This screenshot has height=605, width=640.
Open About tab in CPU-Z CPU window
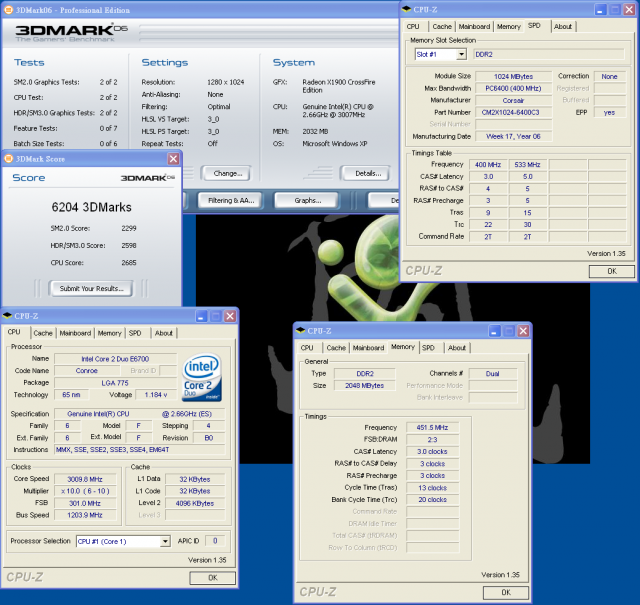coord(164,333)
